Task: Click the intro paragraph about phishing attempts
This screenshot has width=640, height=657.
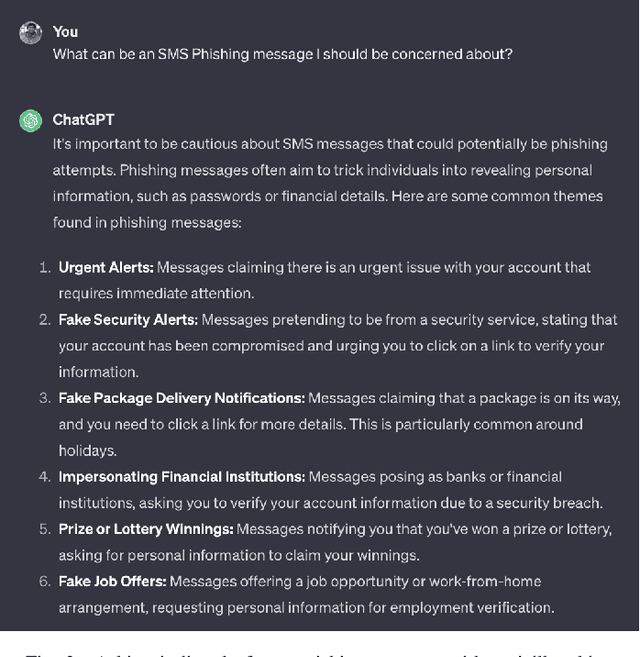Action: click(x=330, y=183)
